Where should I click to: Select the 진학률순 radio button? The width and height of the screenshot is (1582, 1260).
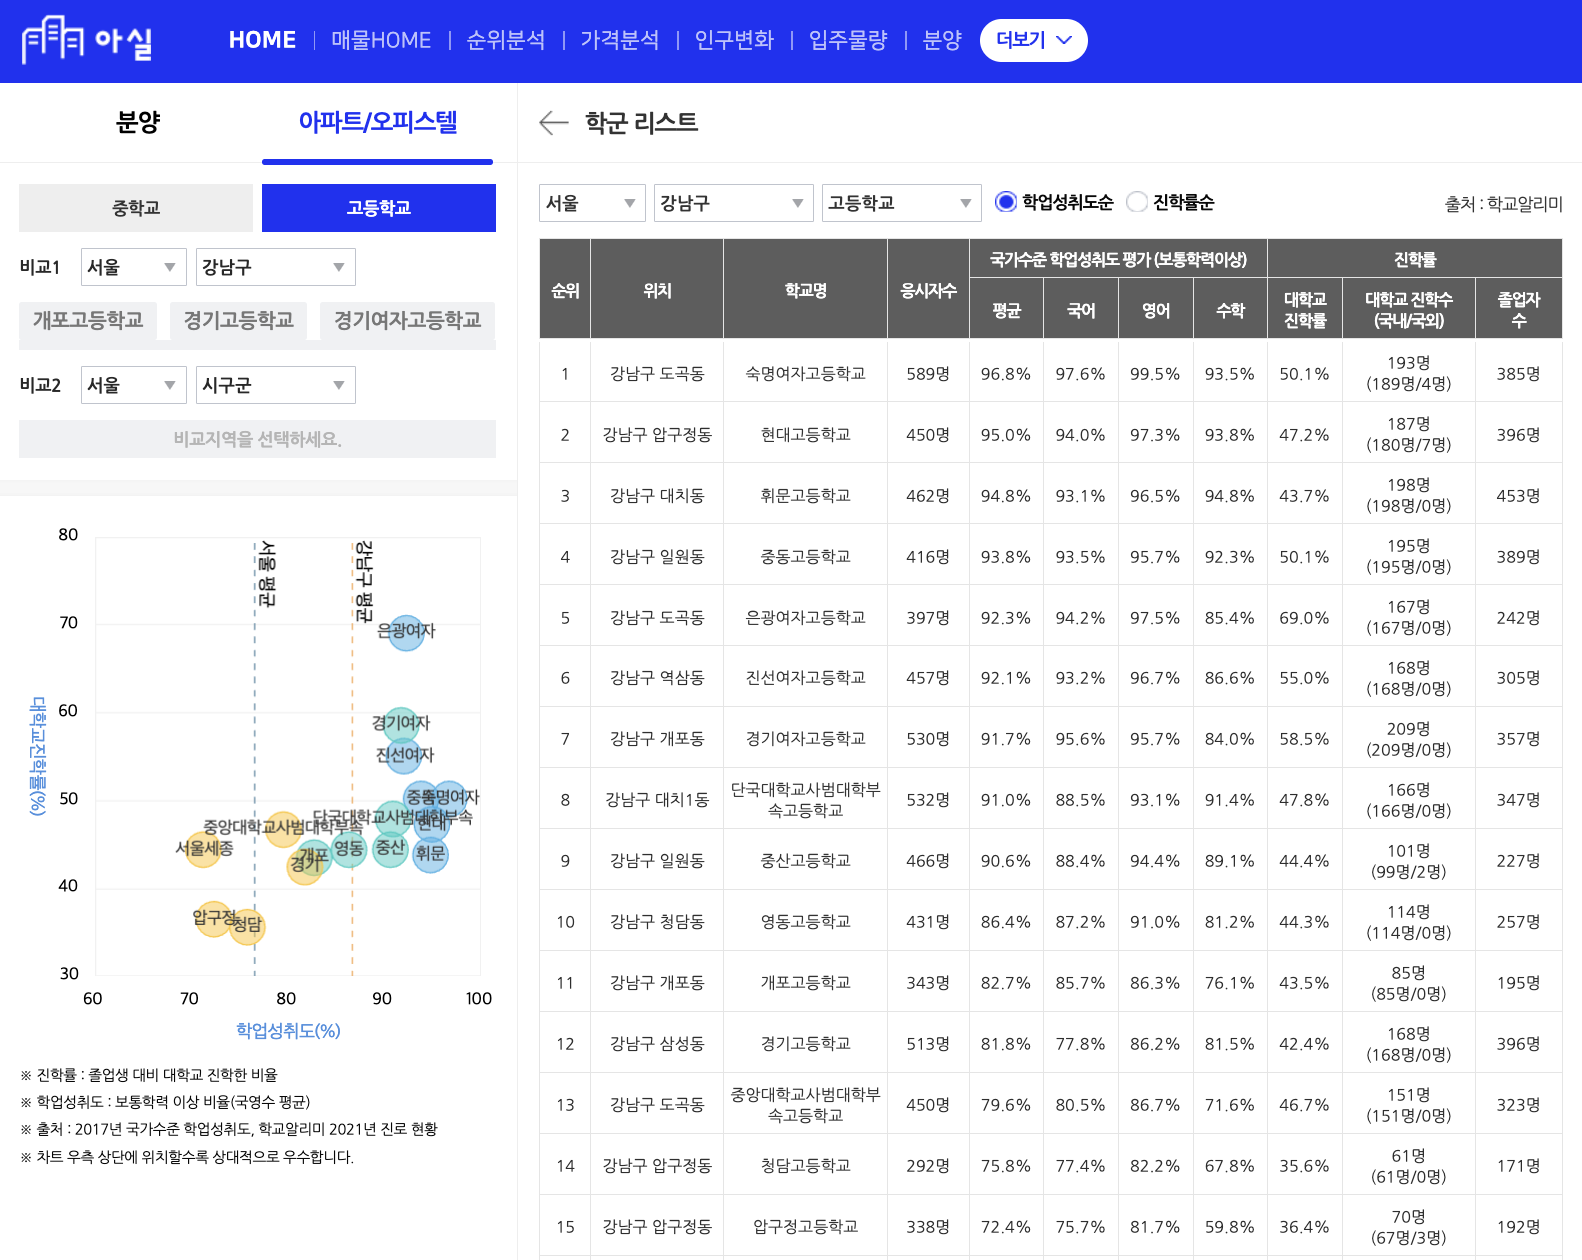tap(1137, 202)
